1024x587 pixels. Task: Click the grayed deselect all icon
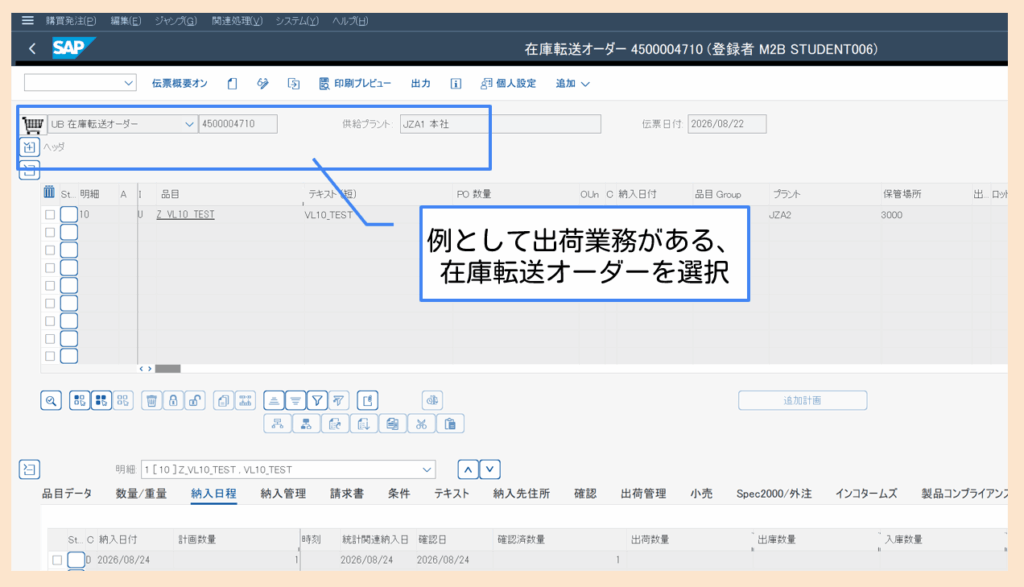pyautogui.click(x=123, y=400)
